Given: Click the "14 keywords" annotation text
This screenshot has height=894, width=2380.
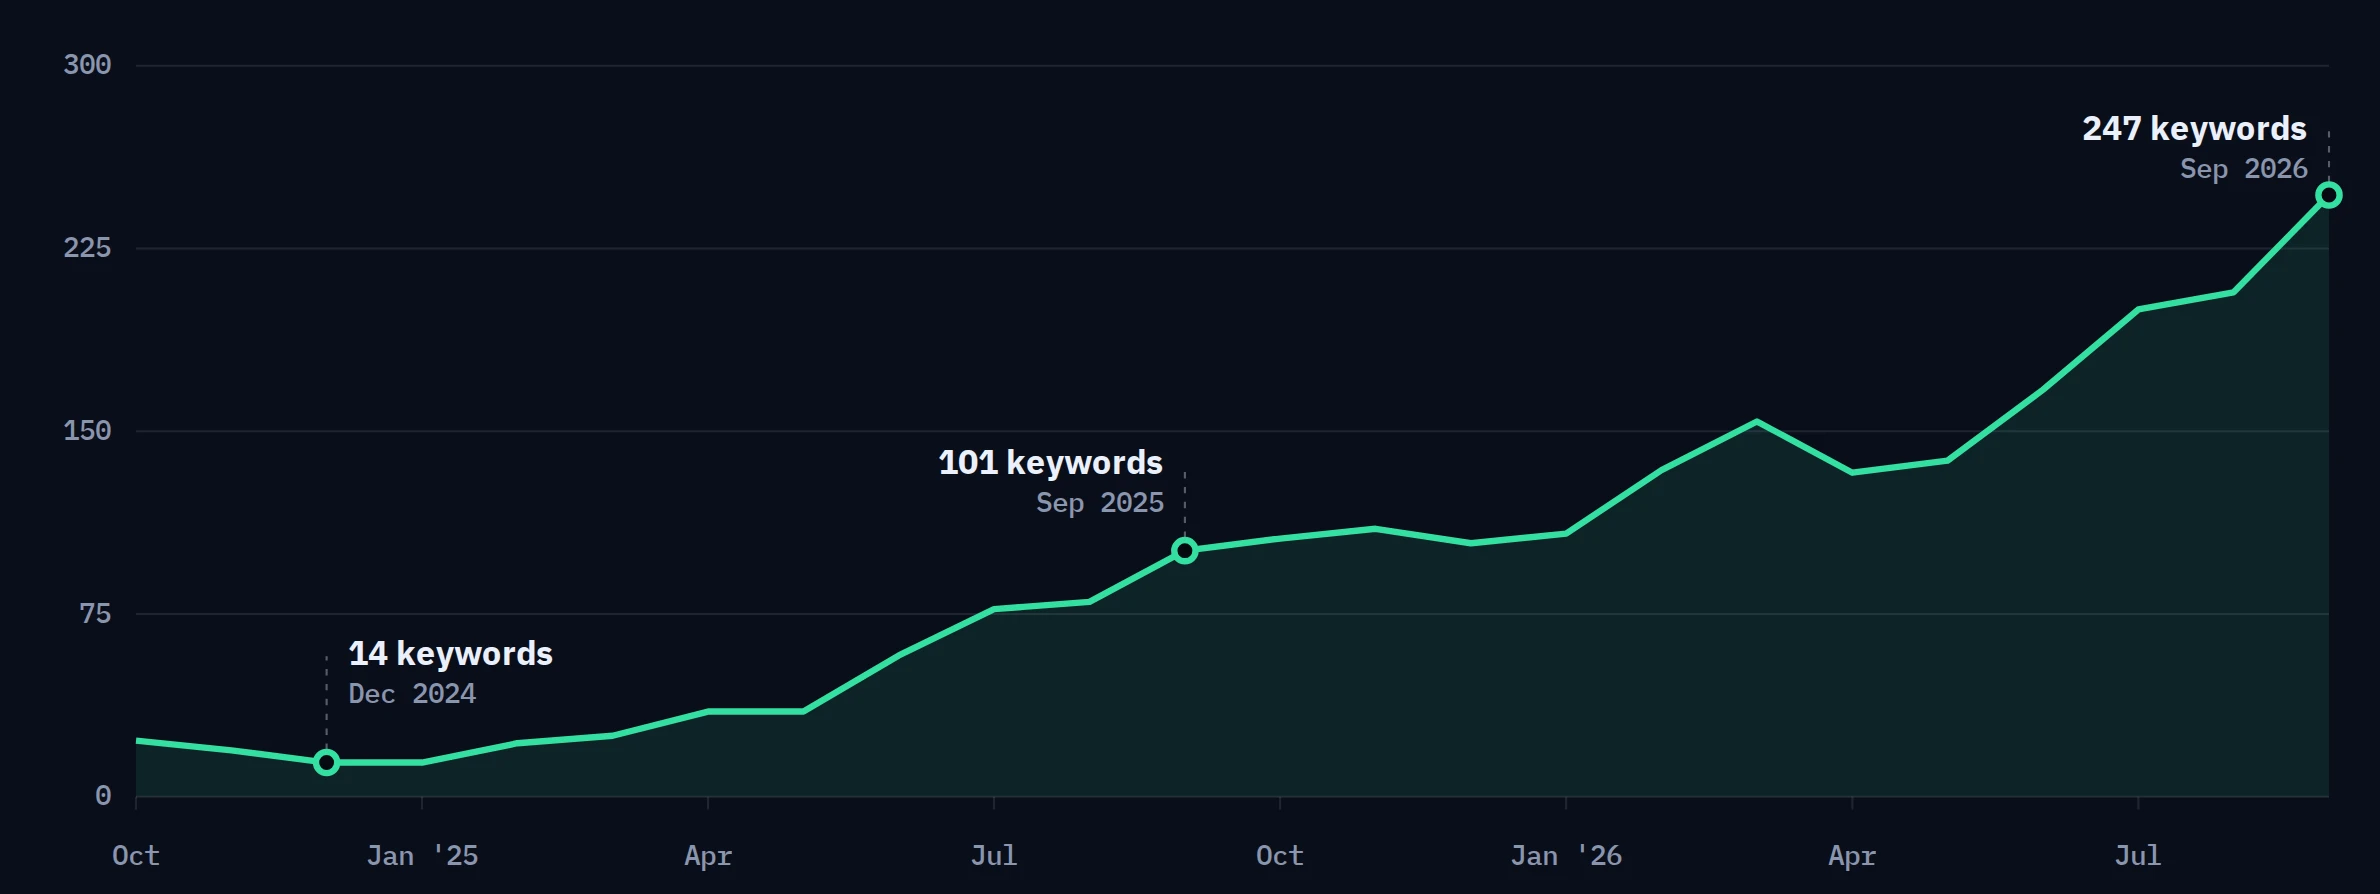Looking at the screenshot, I should click(450, 653).
